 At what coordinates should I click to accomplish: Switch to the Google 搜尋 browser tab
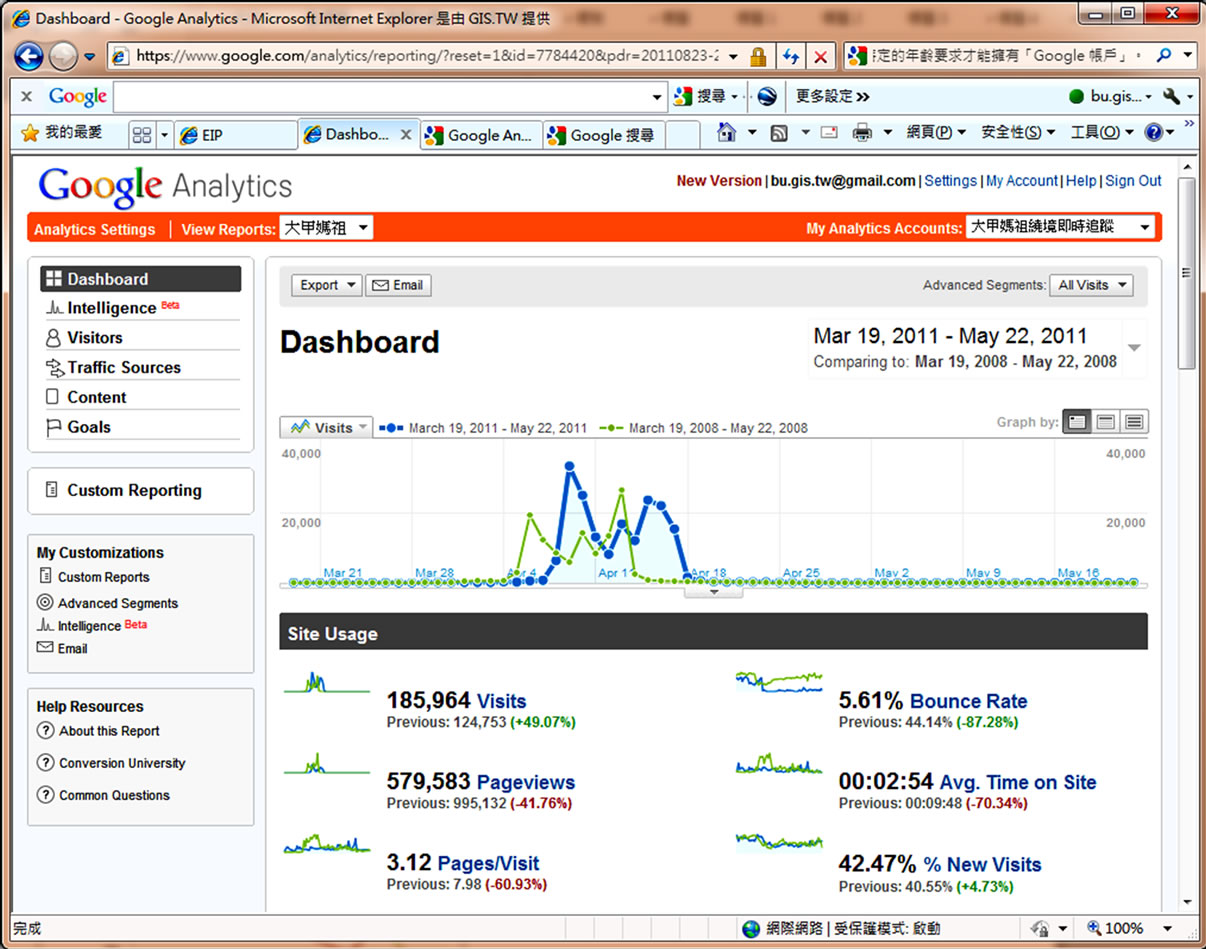pos(603,135)
